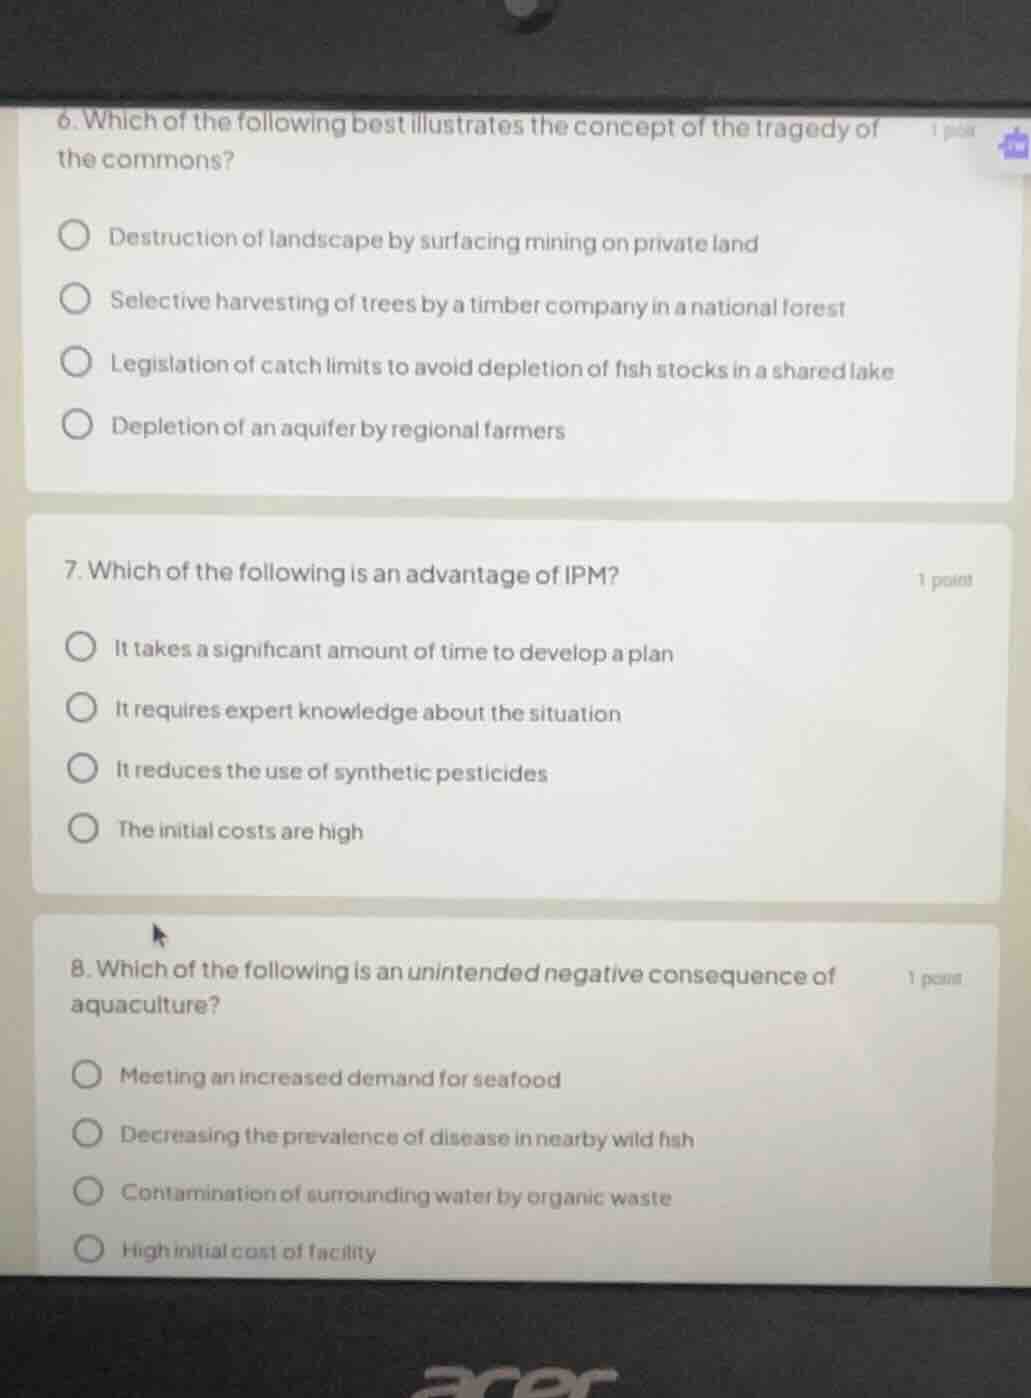Image resolution: width=1031 pixels, height=1398 pixels.
Task: Select 'Selective harvesting of trees by a timber company'
Action: click(x=74, y=298)
